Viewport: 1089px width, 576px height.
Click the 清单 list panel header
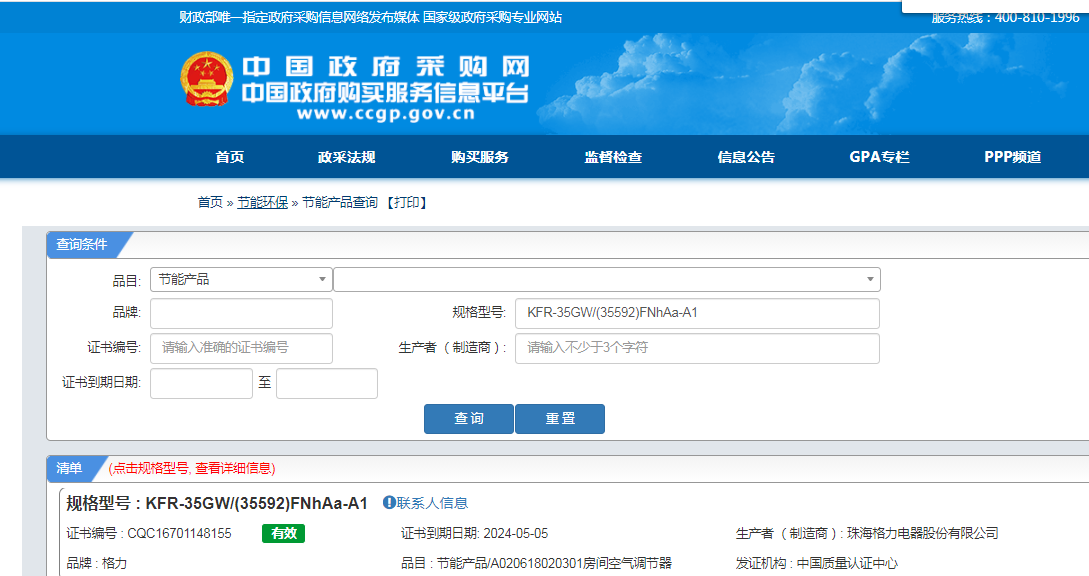[x=69, y=468]
